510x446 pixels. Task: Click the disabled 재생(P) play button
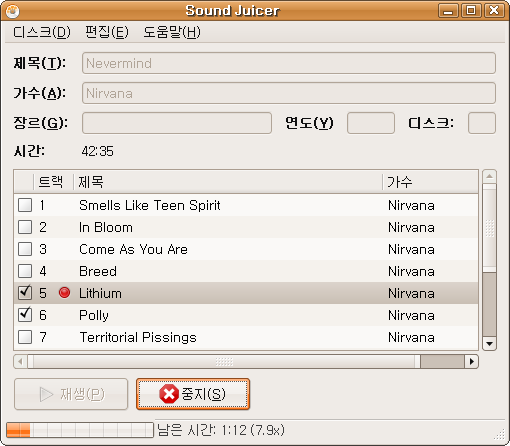click(71, 394)
